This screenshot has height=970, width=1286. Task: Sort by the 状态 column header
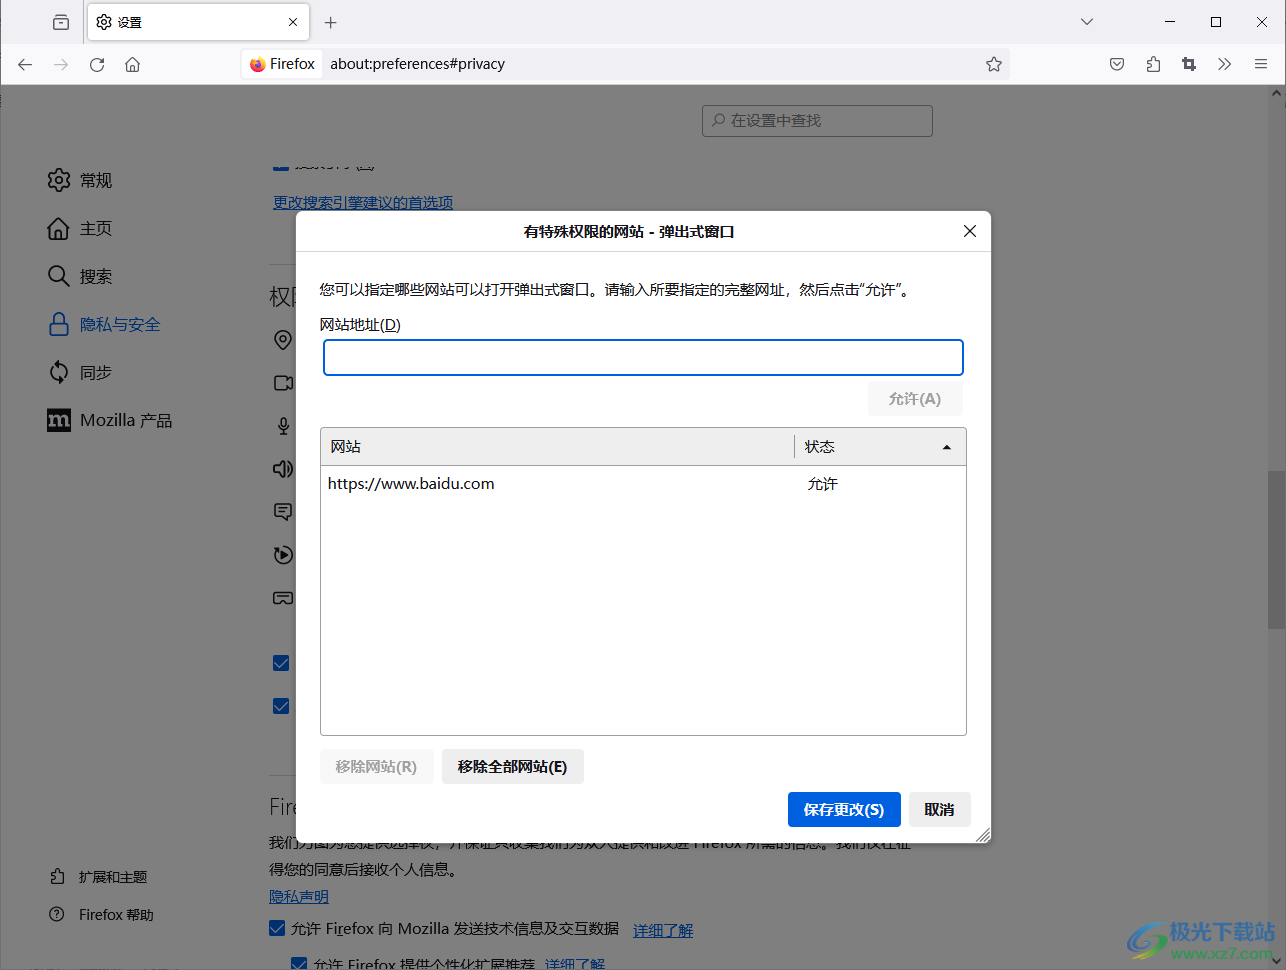coord(880,447)
